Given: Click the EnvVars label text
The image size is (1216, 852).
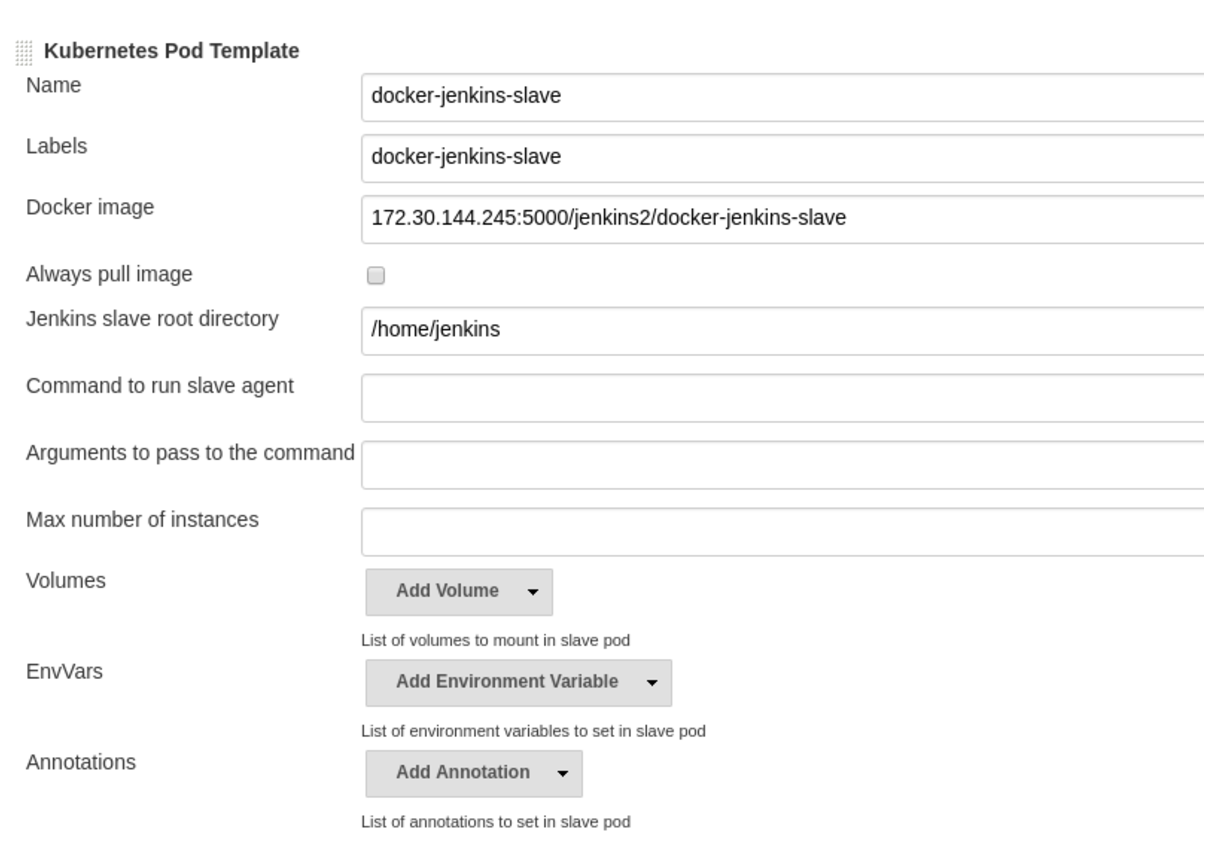Looking at the screenshot, I should tap(64, 671).
